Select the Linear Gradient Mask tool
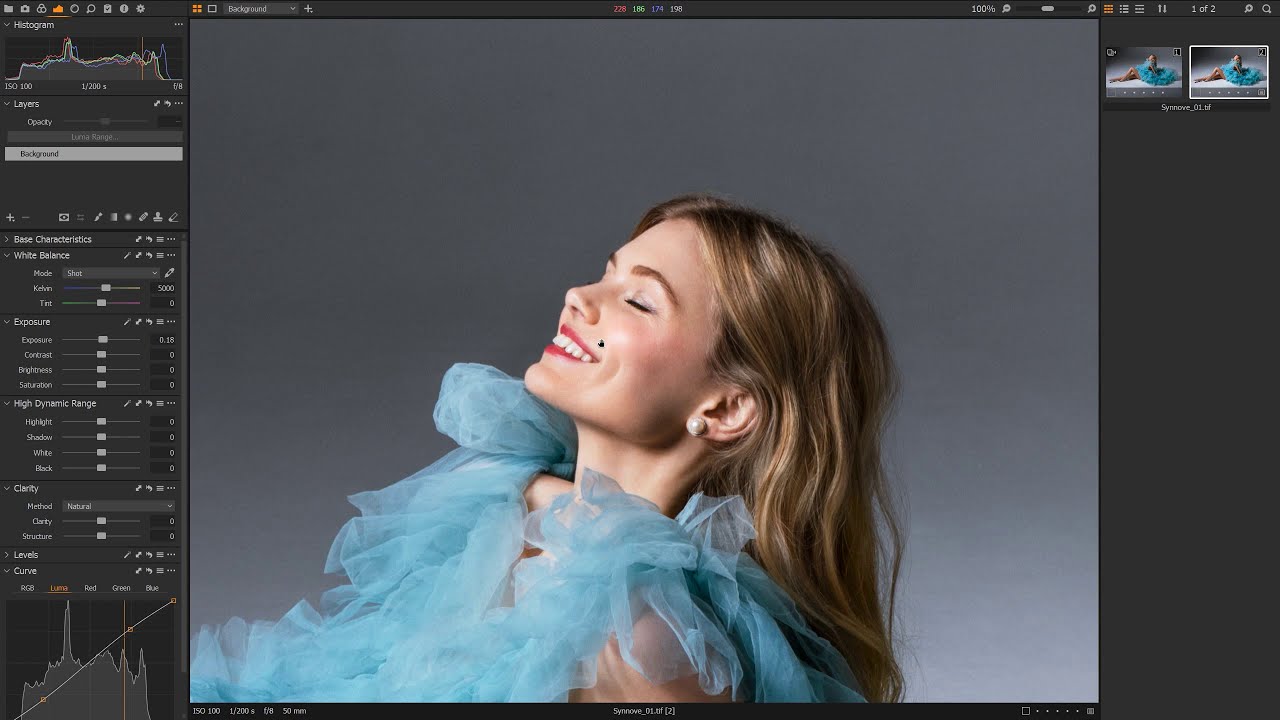Image resolution: width=1280 pixels, height=720 pixels. [113, 217]
